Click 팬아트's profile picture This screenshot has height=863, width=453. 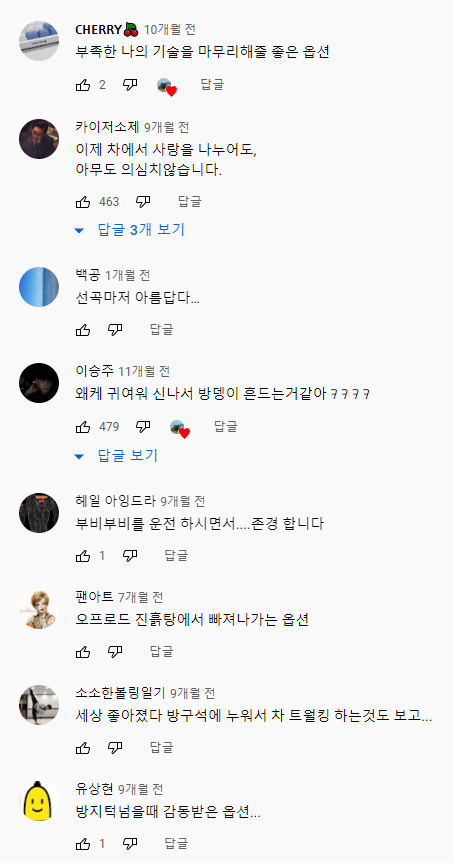pyautogui.click(x=39, y=610)
